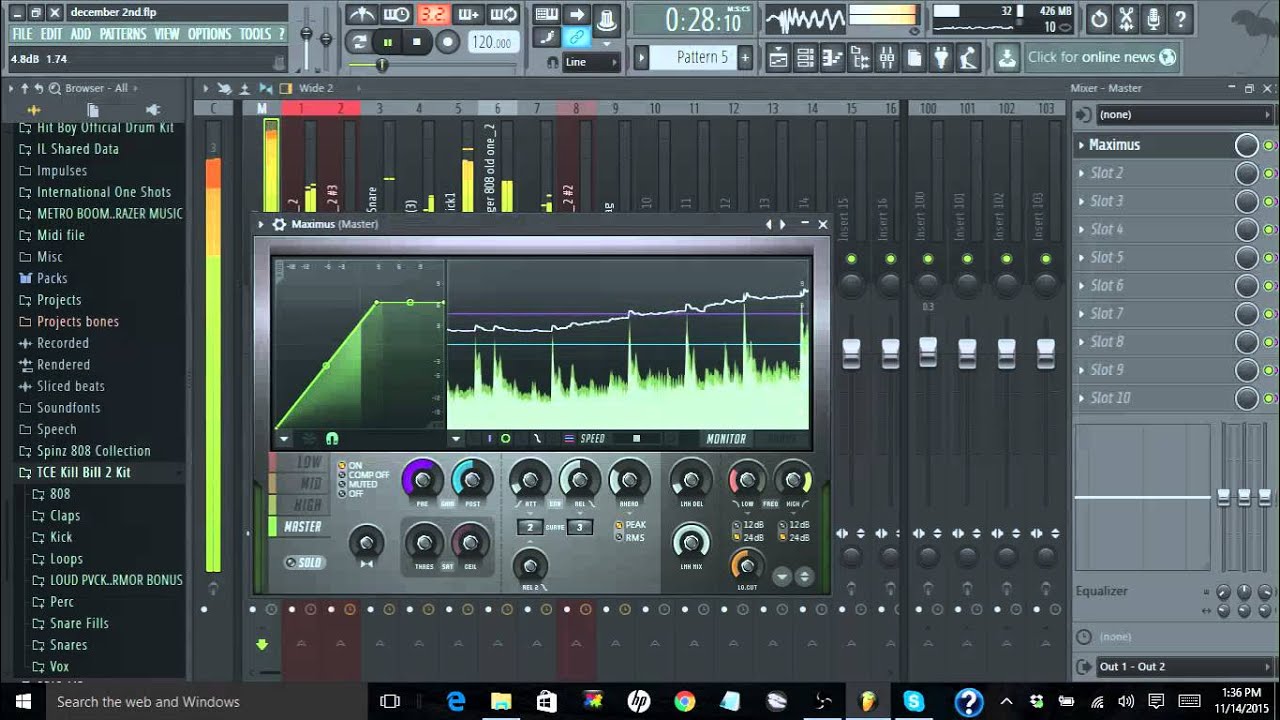Open Maximus plugin options arrow menu
The width and height of the screenshot is (1280, 720).
261,224
